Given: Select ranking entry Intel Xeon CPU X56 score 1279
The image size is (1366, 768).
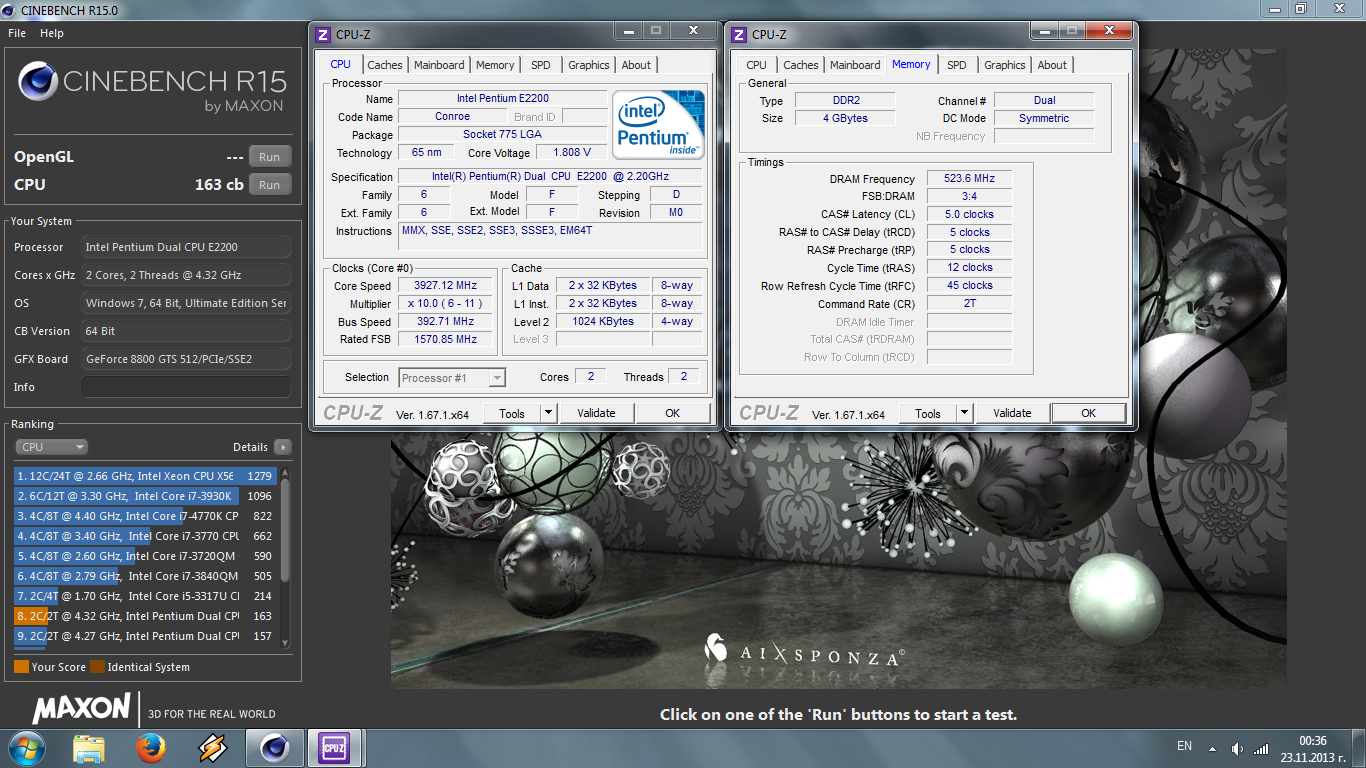Looking at the screenshot, I should click(145, 476).
